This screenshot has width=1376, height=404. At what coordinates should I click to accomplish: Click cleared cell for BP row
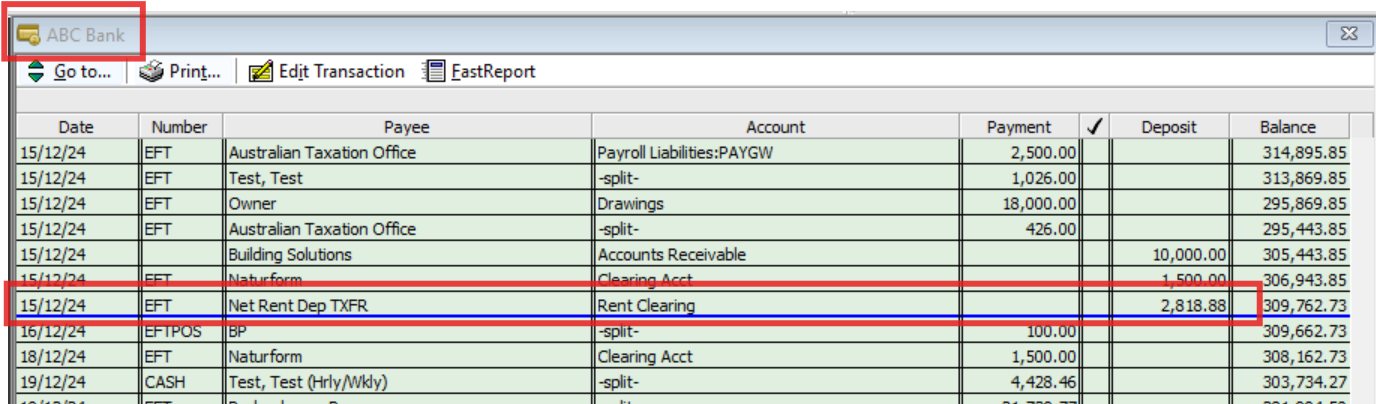pyautogui.click(x=1096, y=331)
